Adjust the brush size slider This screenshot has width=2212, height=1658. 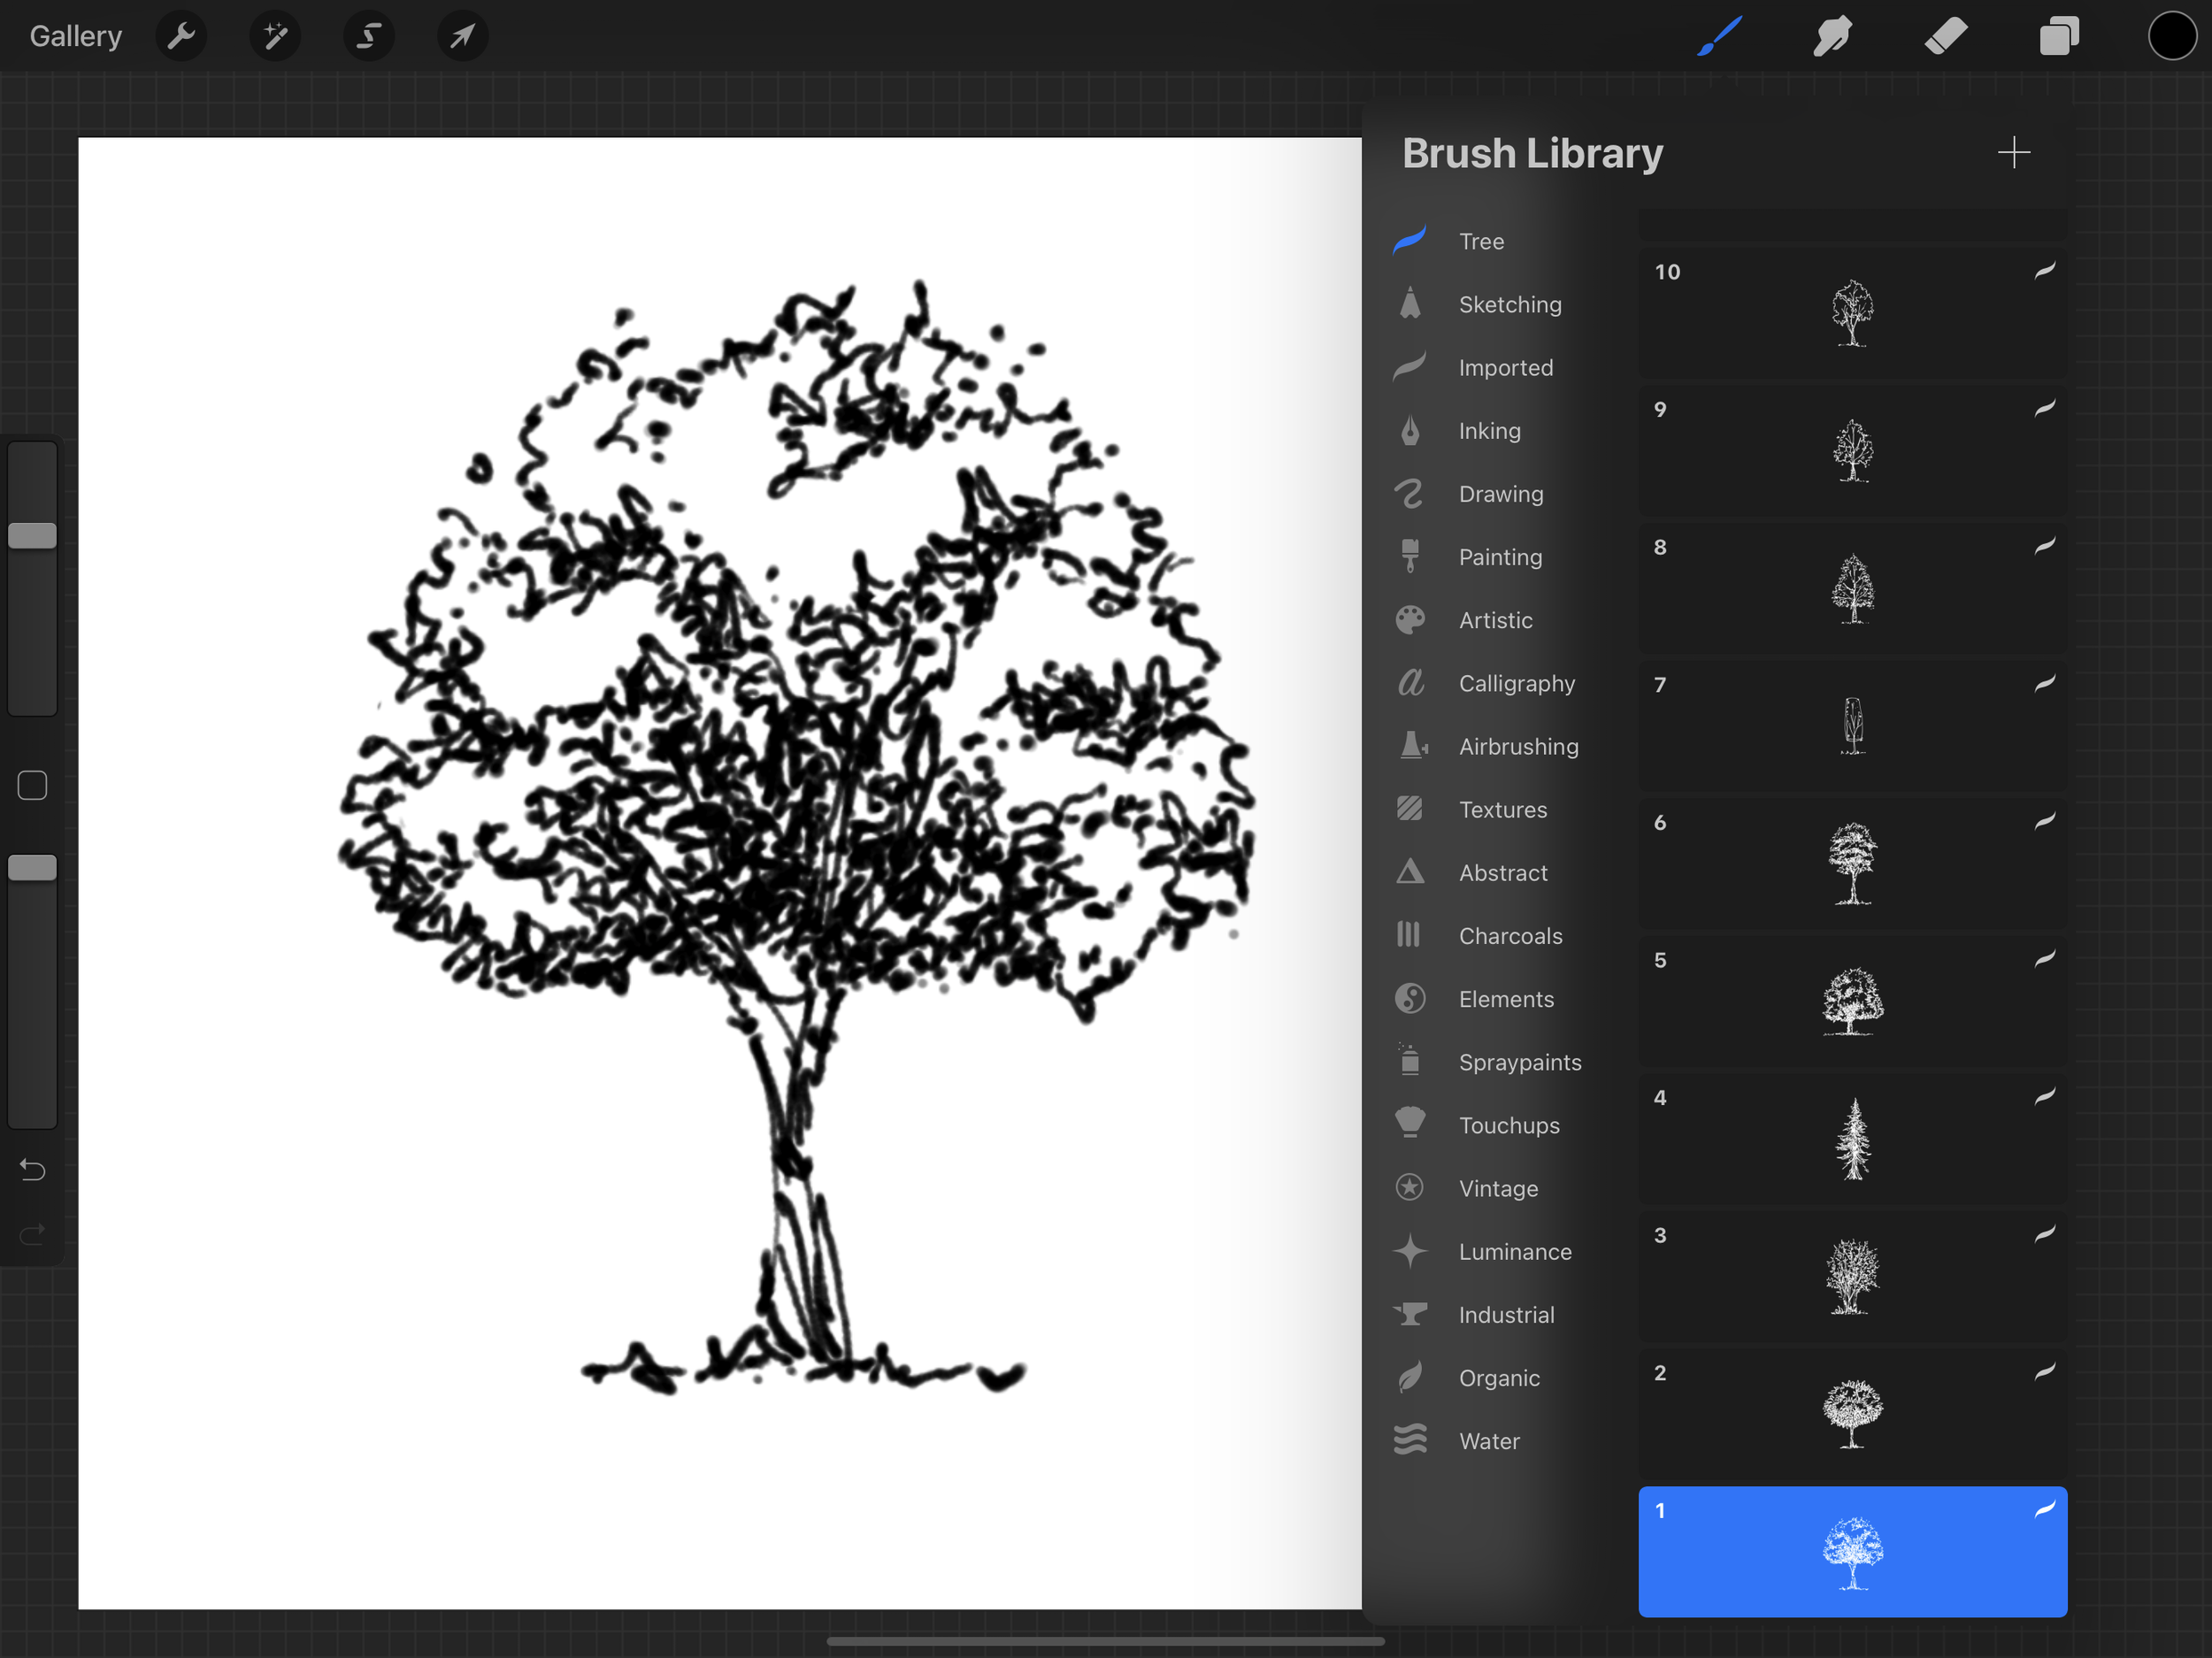32,535
